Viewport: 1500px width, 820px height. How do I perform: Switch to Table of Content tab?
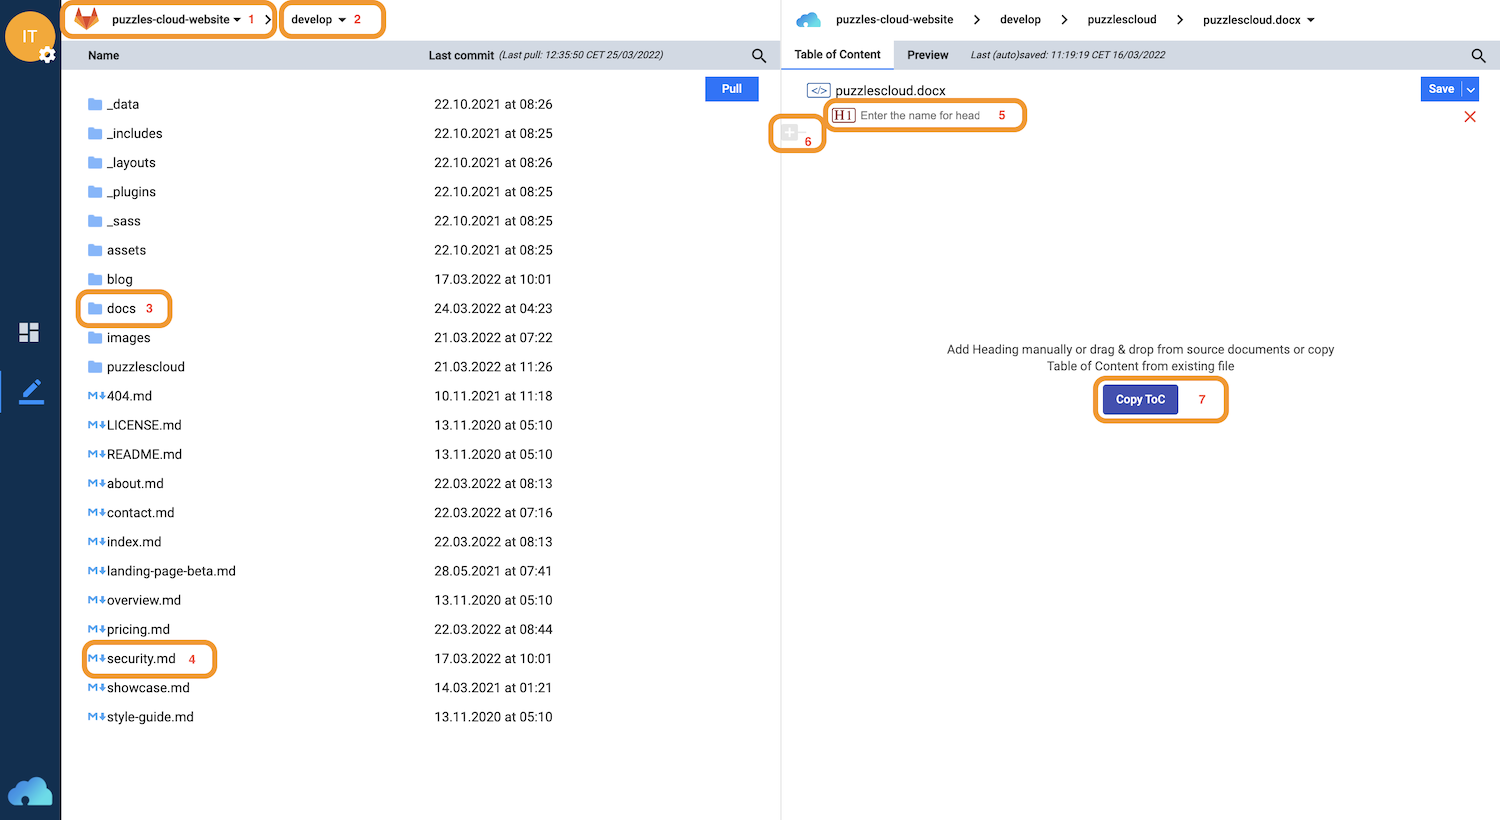coord(837,55)
